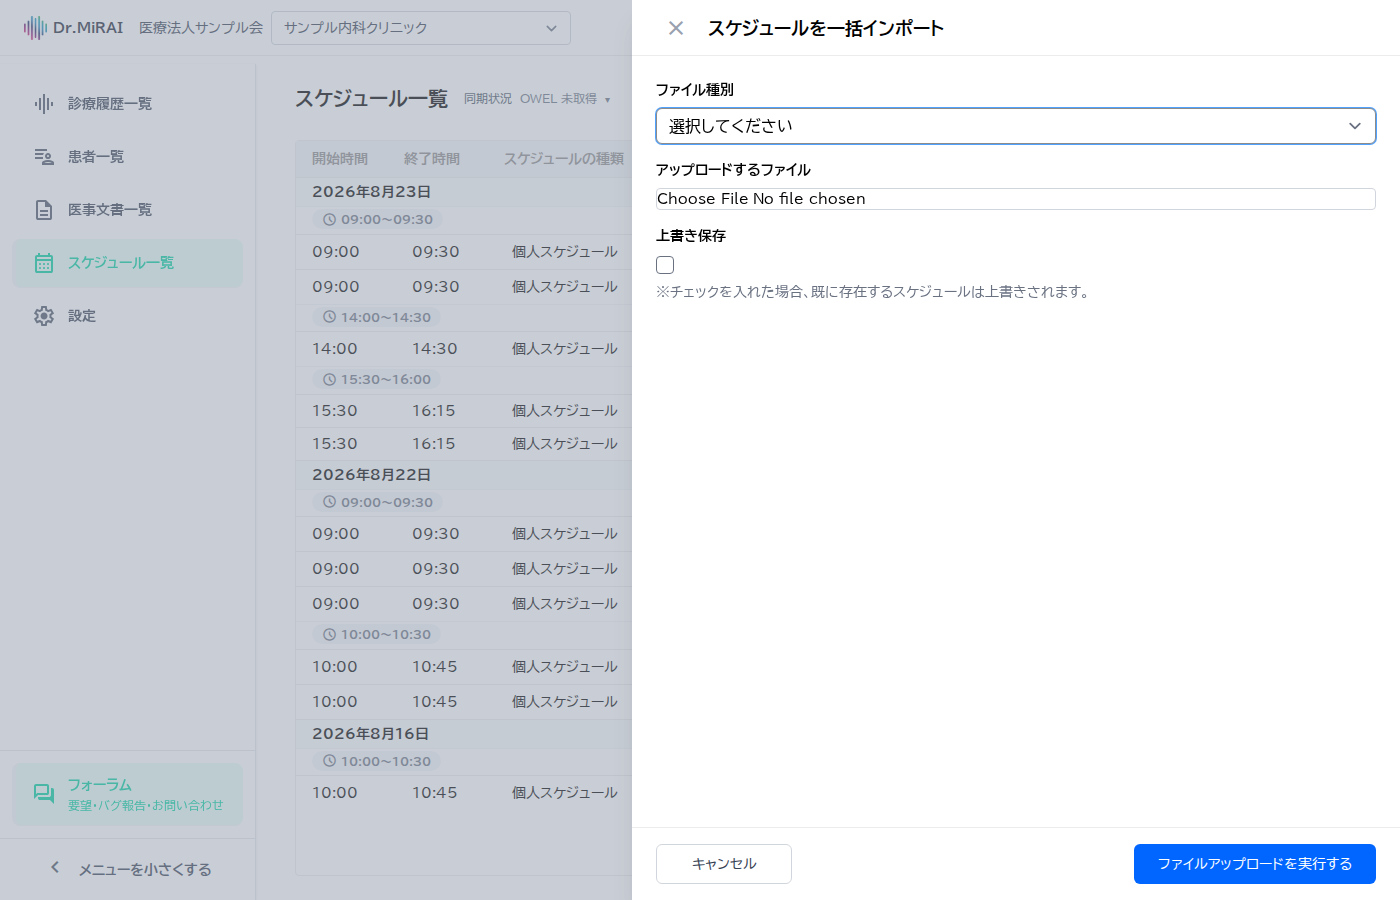Click the 医事文書一覧 document icon
The image size is (1400, 900).
[44, 210]
